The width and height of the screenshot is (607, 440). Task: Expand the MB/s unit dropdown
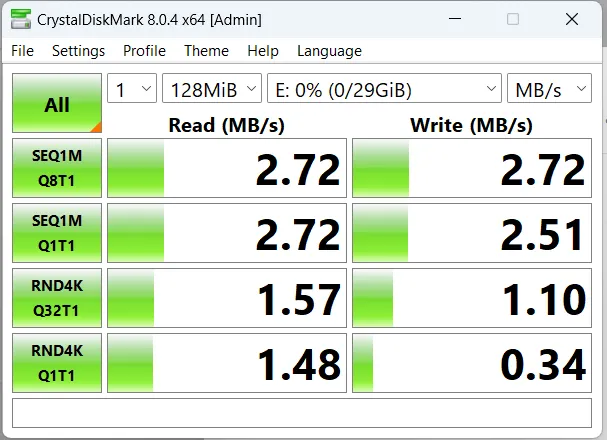click(x=548, y=89)
